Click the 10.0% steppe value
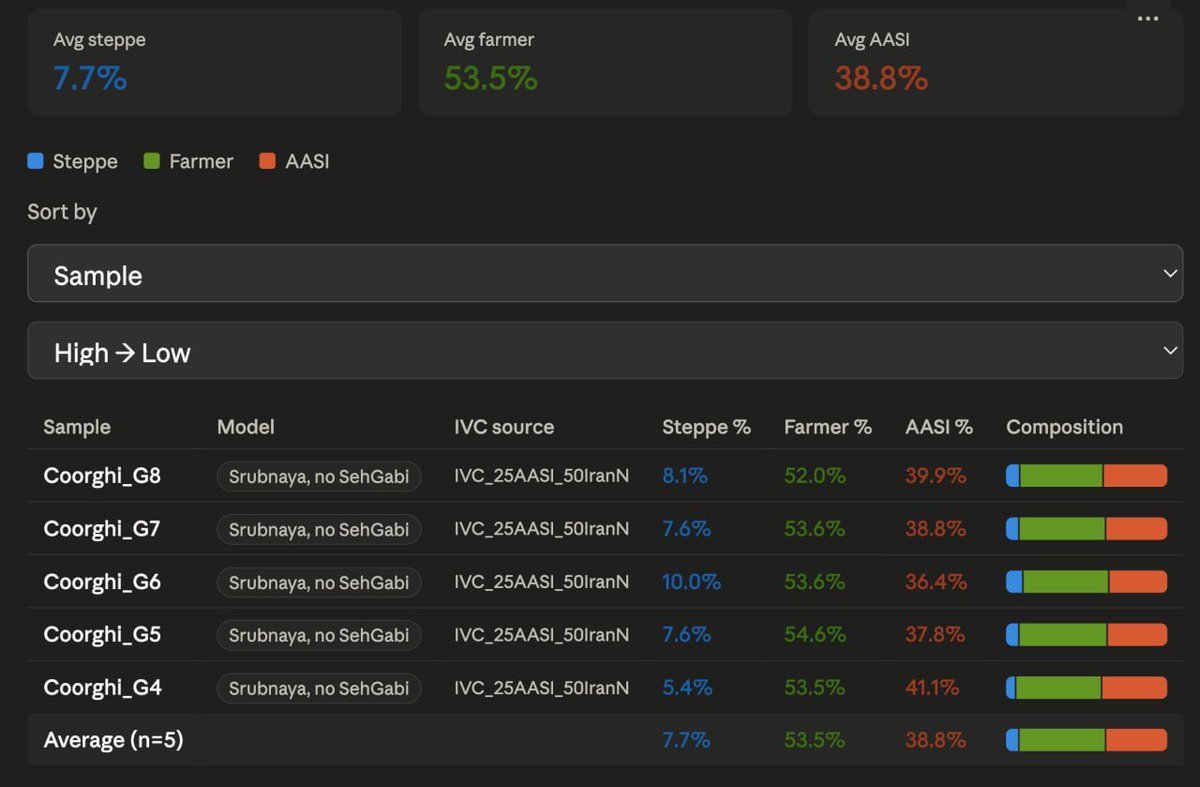The width and height of the screenshot is (1200, 787). coord(691,582)
